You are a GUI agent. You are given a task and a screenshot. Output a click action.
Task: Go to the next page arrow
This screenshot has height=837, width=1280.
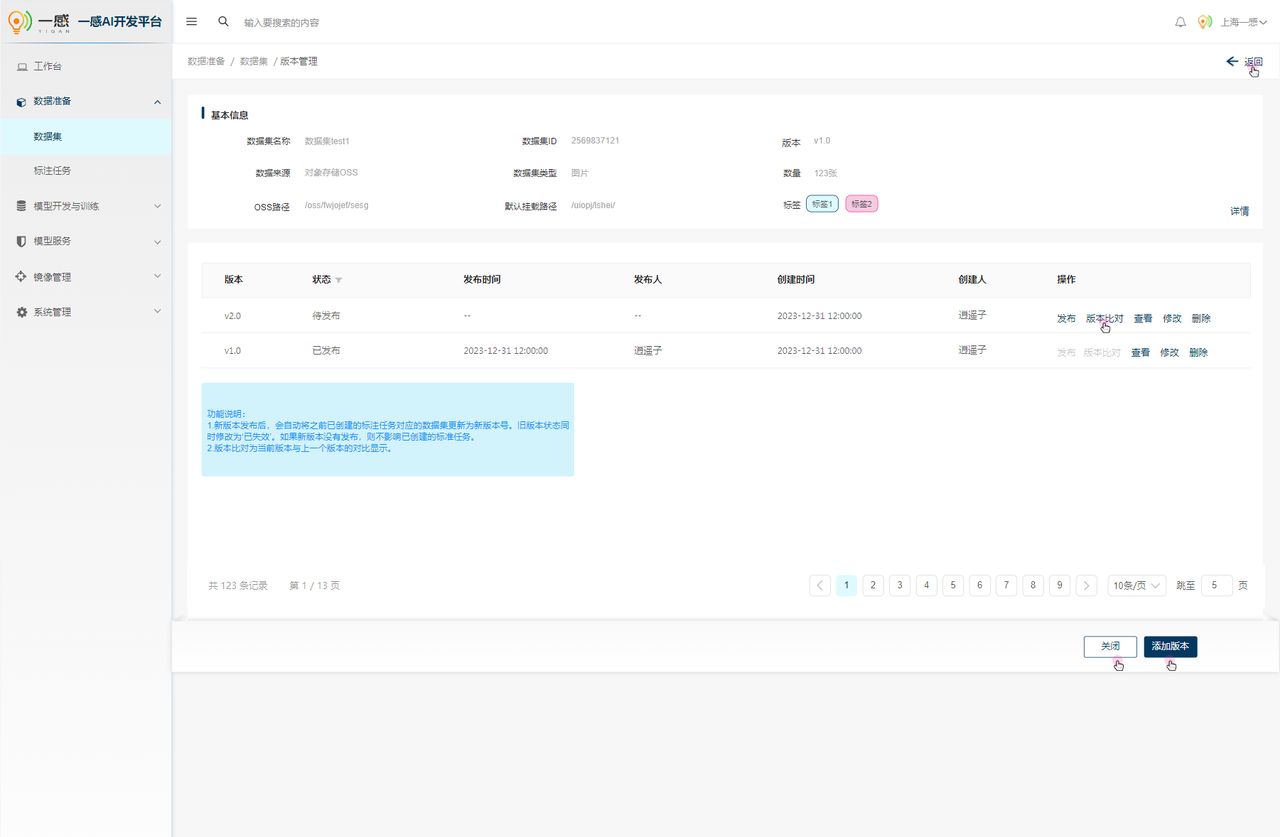(1087, 586)
